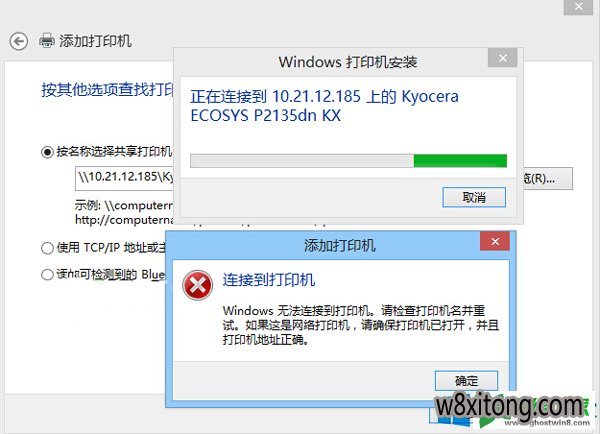
Task: Click the 连接到打印机 heading text
Action: point(269,280)
